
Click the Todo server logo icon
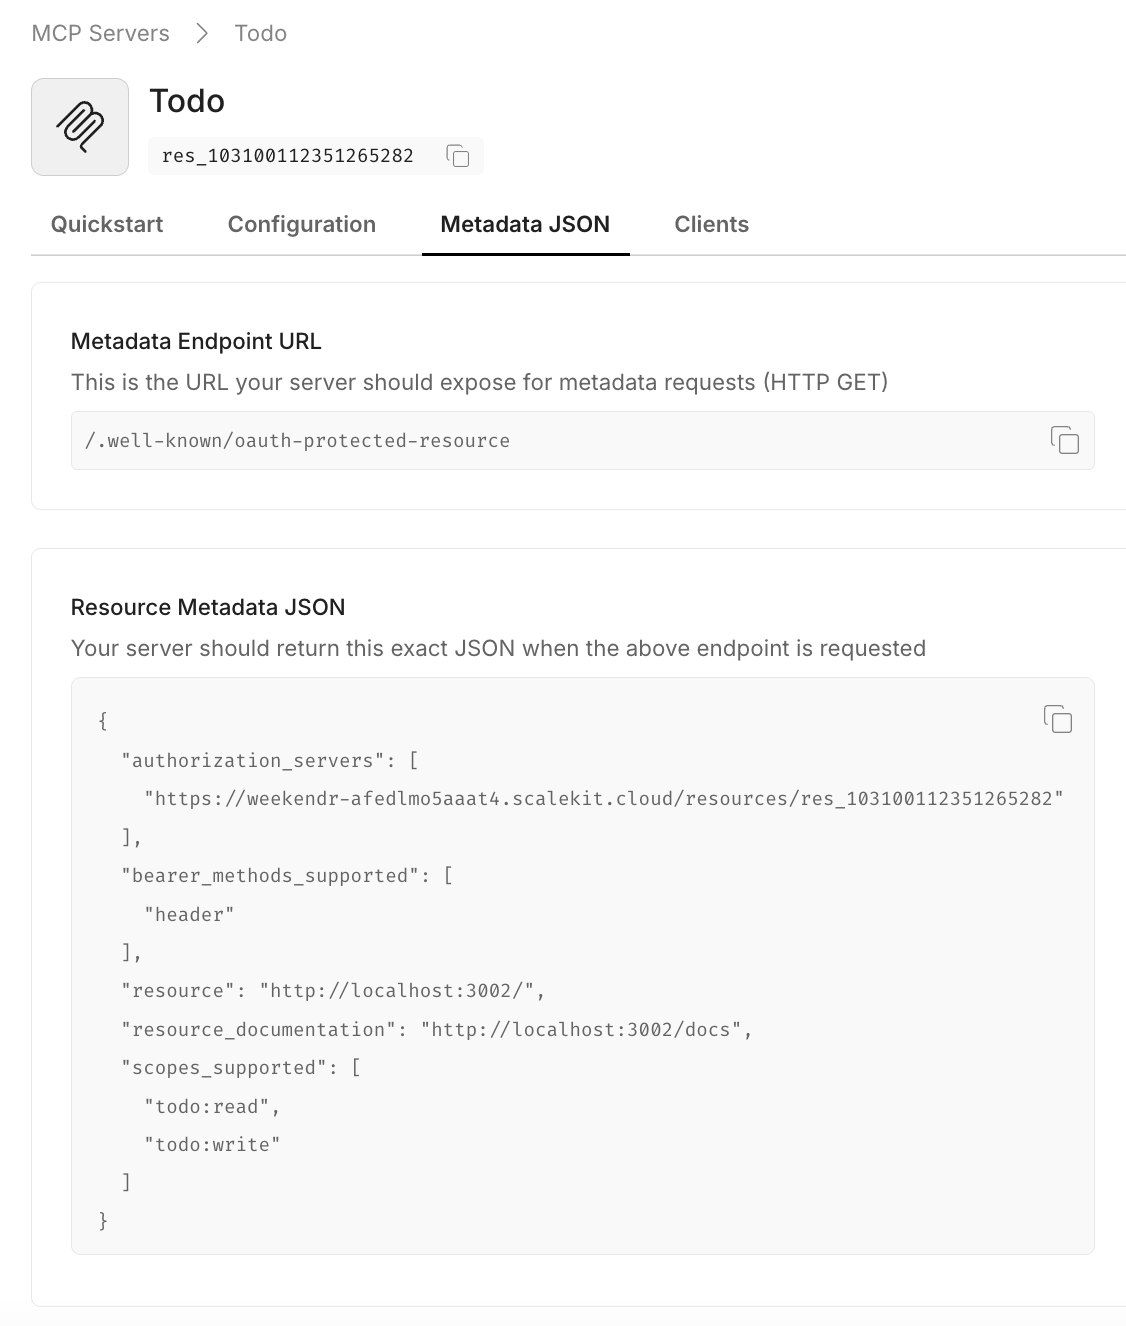80,127
